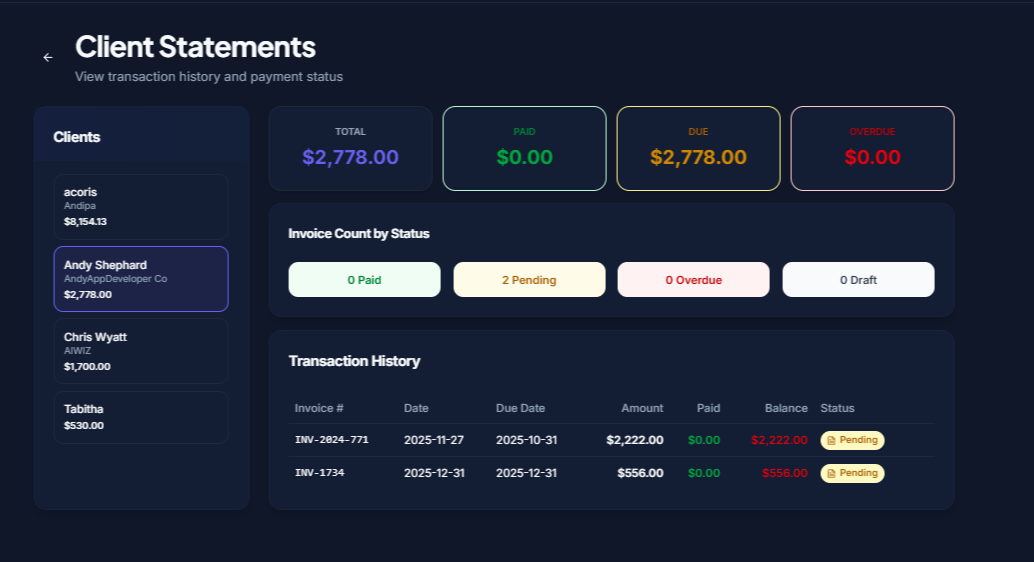This screenshot has width=1034, height=562.
Task: Select the Overdue summary card
Action: pos(872,148)
